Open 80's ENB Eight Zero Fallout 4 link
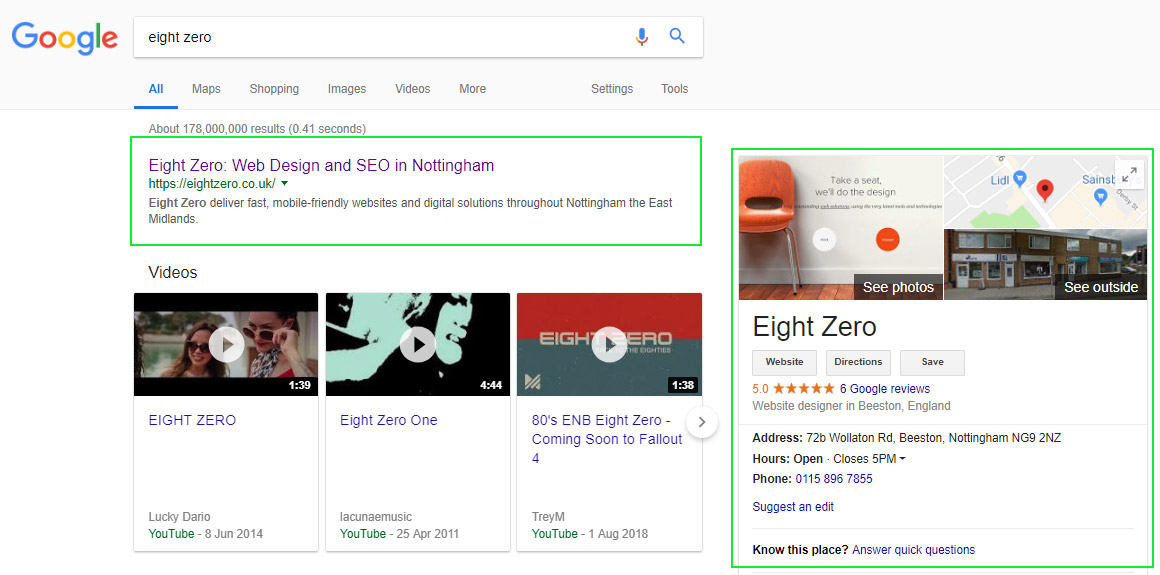This screenshot has width=1160, height=575. 607,439
